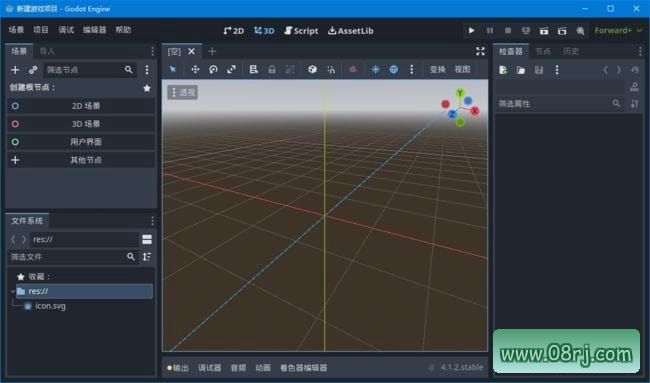Click the camera override icon
This screenshot has height=383, width=650.
[353, 69]
